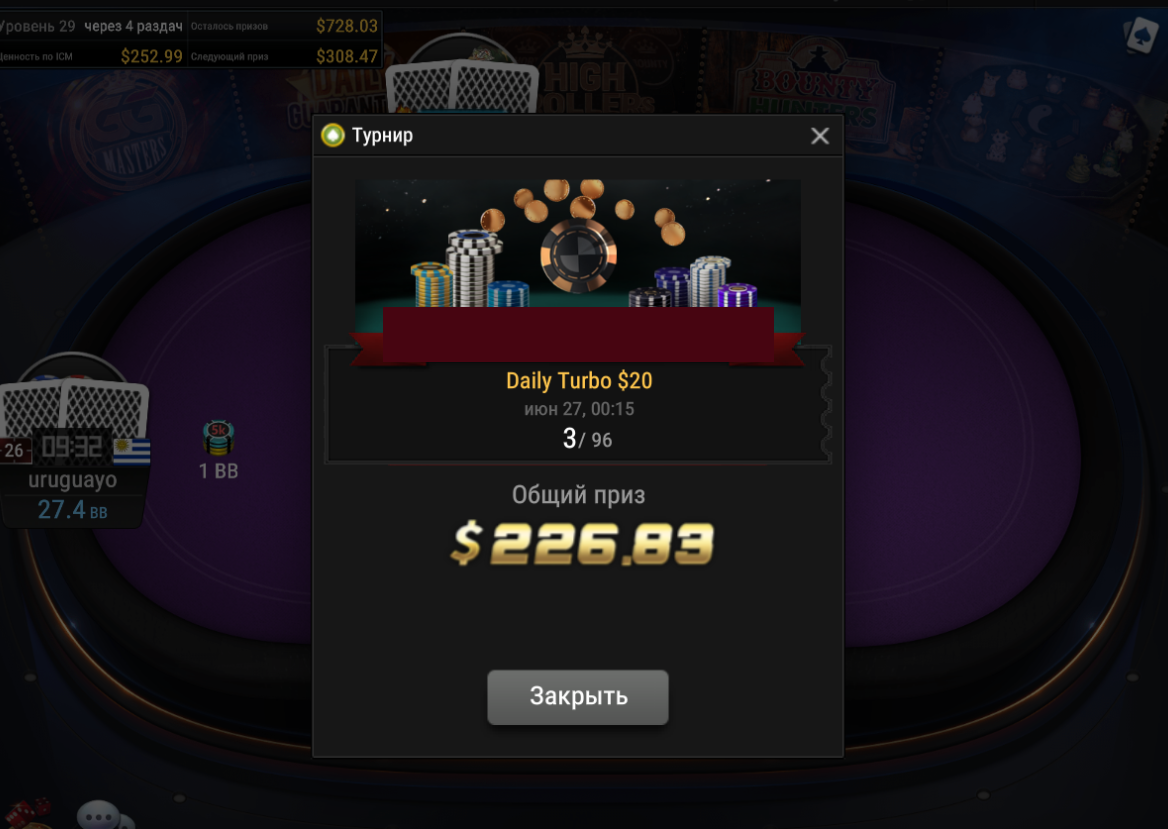Close the Турнир dialog with the X

point(820,136)
